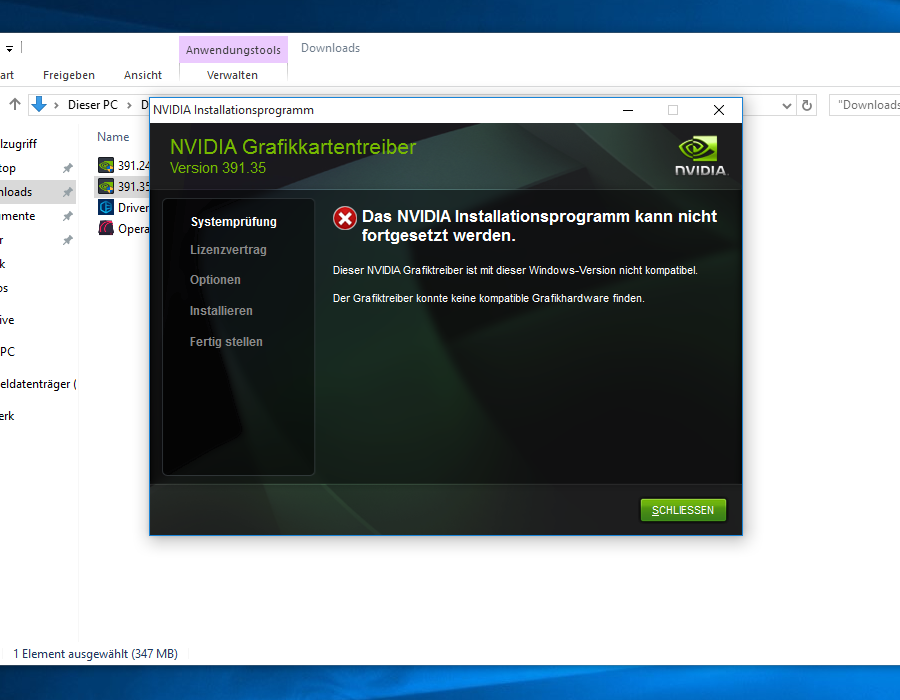The width and height of the screenshot is (900, 700).
Task: Select the Installieren step label
Action: (x=221, y=311)
